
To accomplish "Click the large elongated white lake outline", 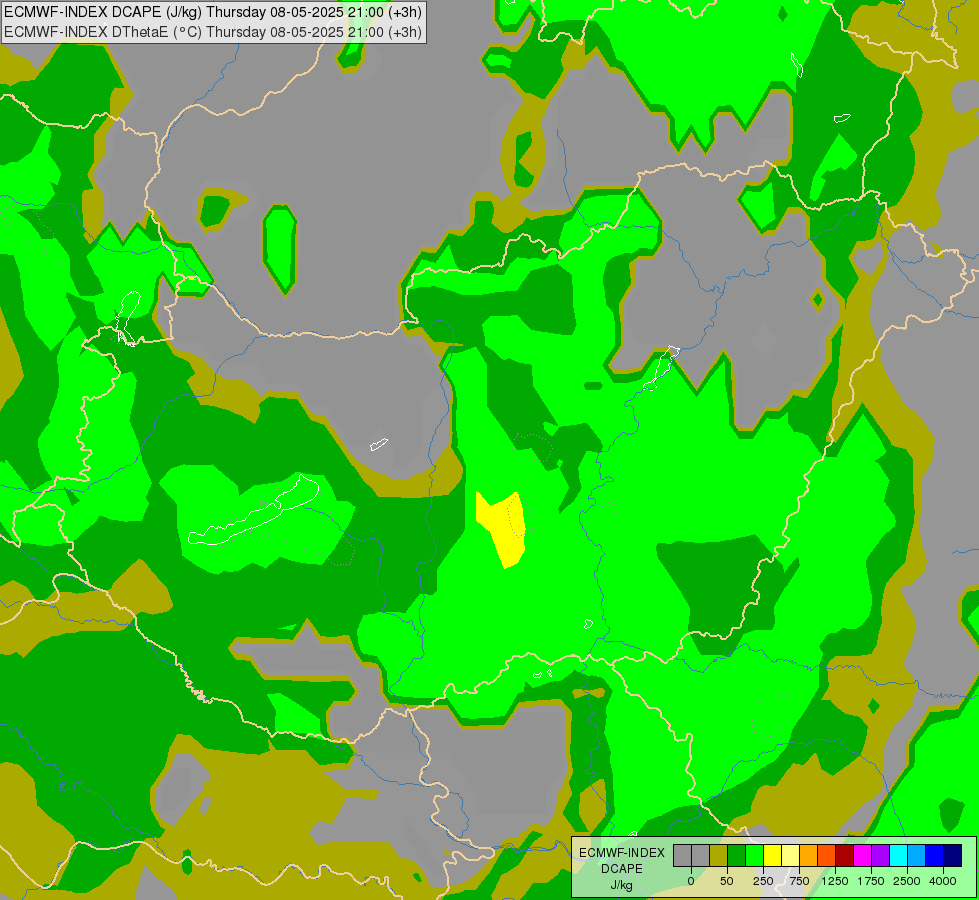I will coord(254,511).
